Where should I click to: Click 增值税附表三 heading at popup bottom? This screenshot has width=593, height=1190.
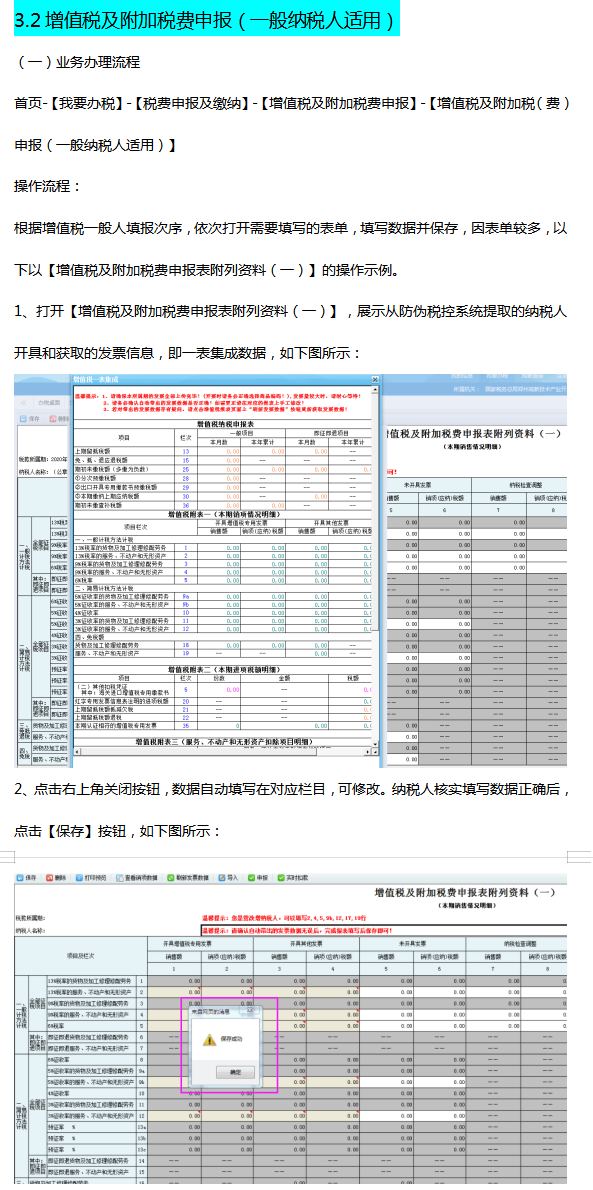(x=222, y=740)
